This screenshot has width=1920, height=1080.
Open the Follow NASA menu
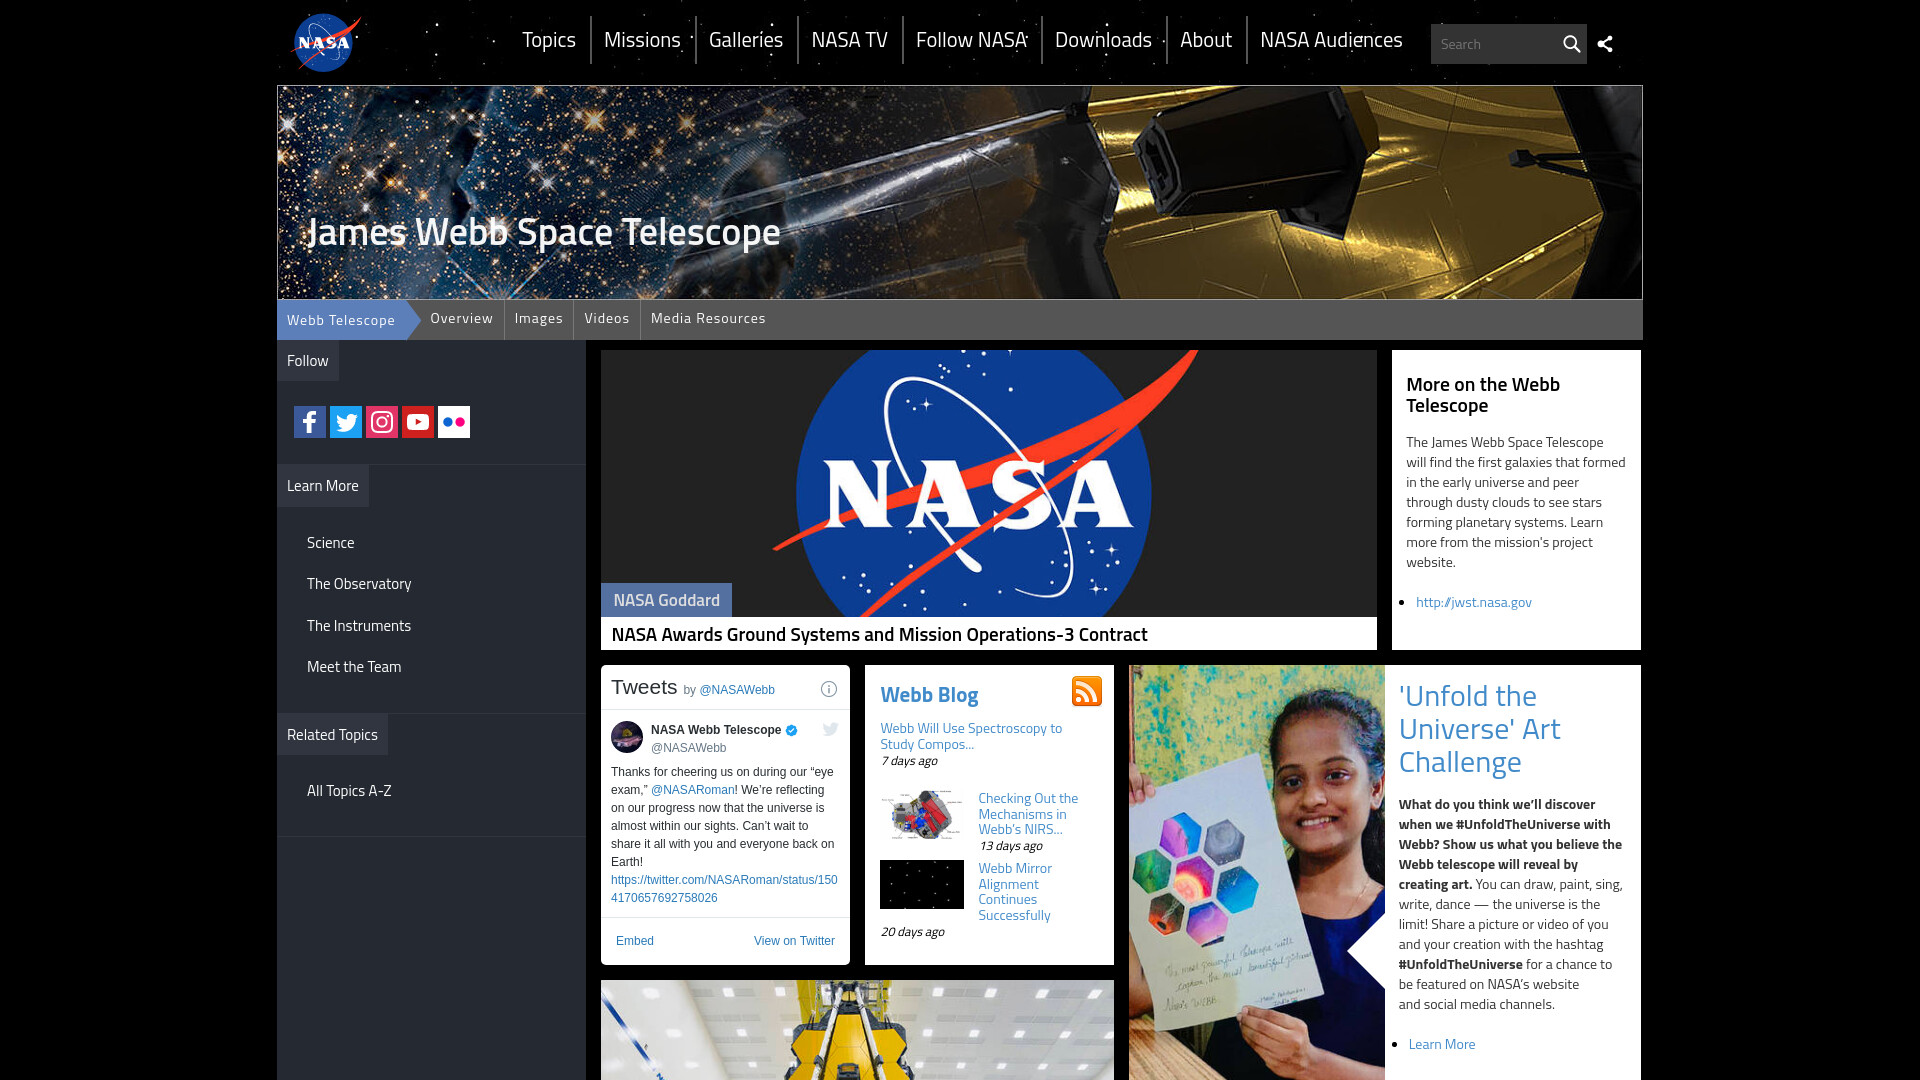(972, 40)
